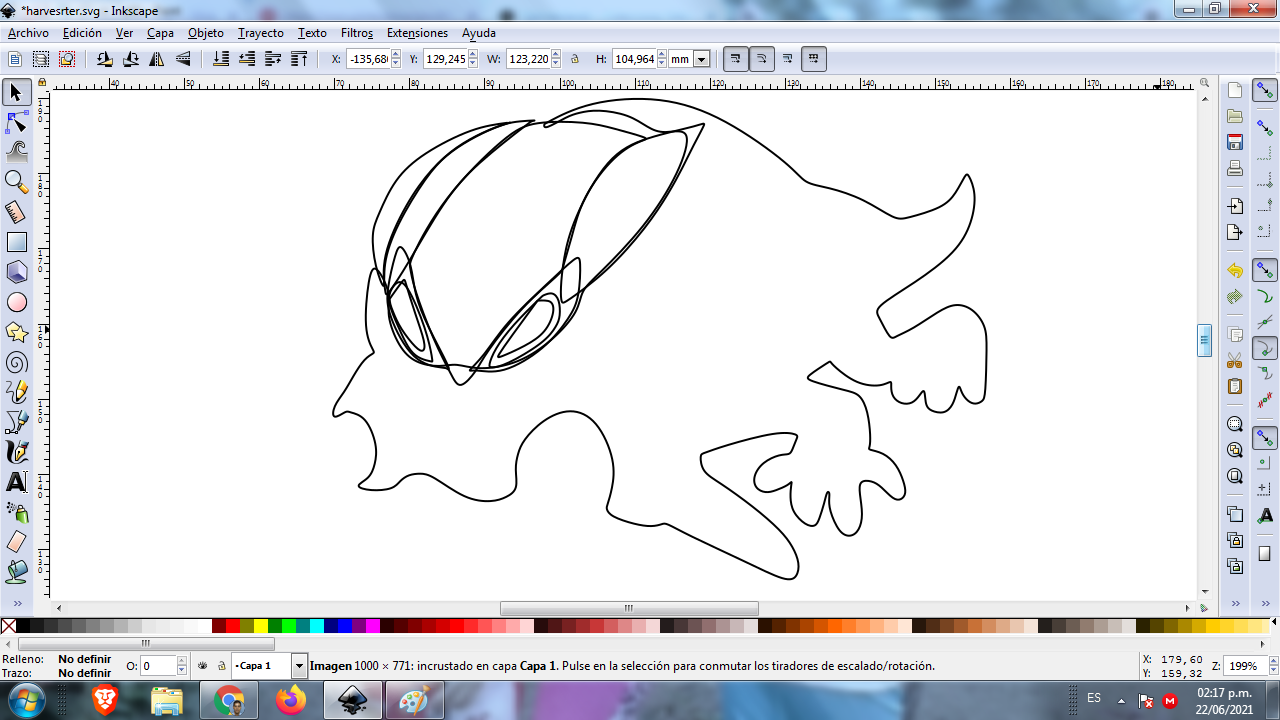Viewport: 1280px width, 720px height.
Task: Select the Zoom magnifier tool
Action: click(16, 182)
